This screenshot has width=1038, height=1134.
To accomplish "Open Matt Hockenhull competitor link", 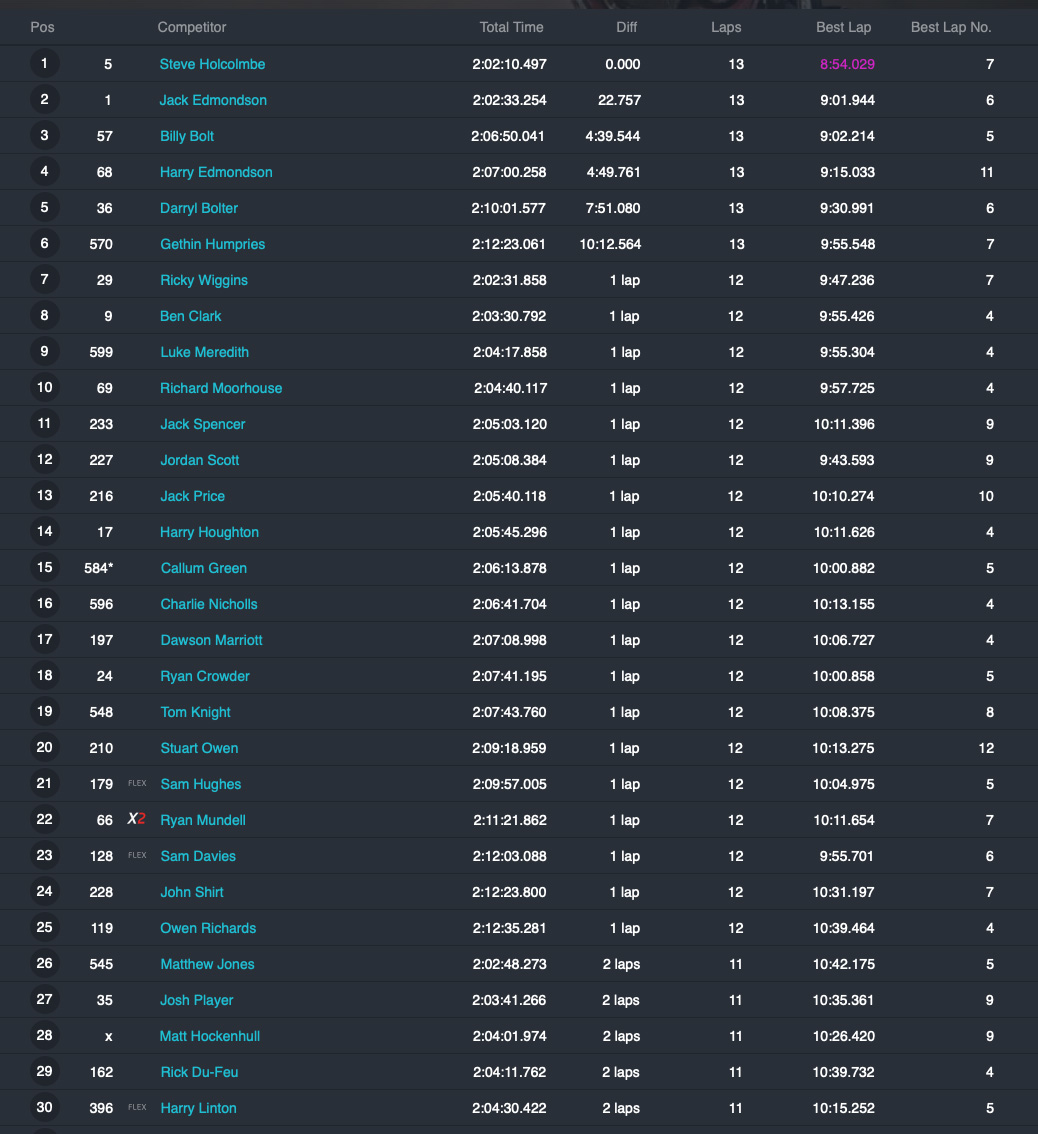I will pos(210,1036).
